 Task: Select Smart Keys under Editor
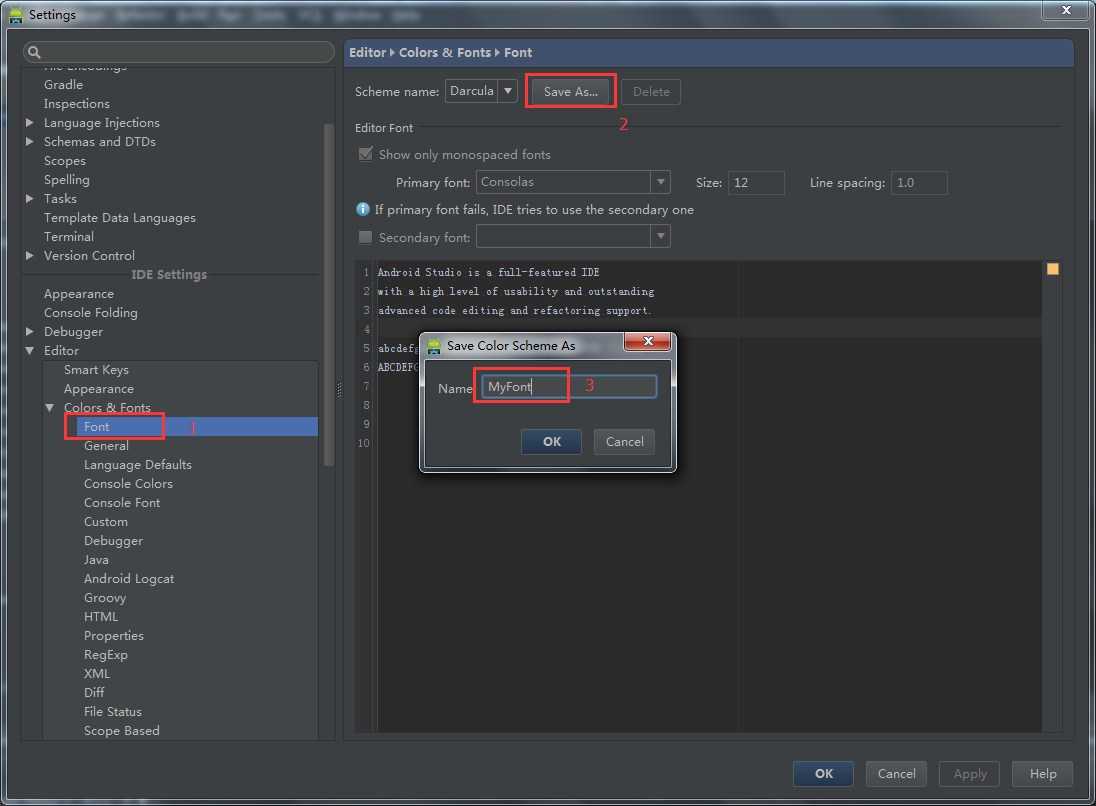(x=96, y=369)
